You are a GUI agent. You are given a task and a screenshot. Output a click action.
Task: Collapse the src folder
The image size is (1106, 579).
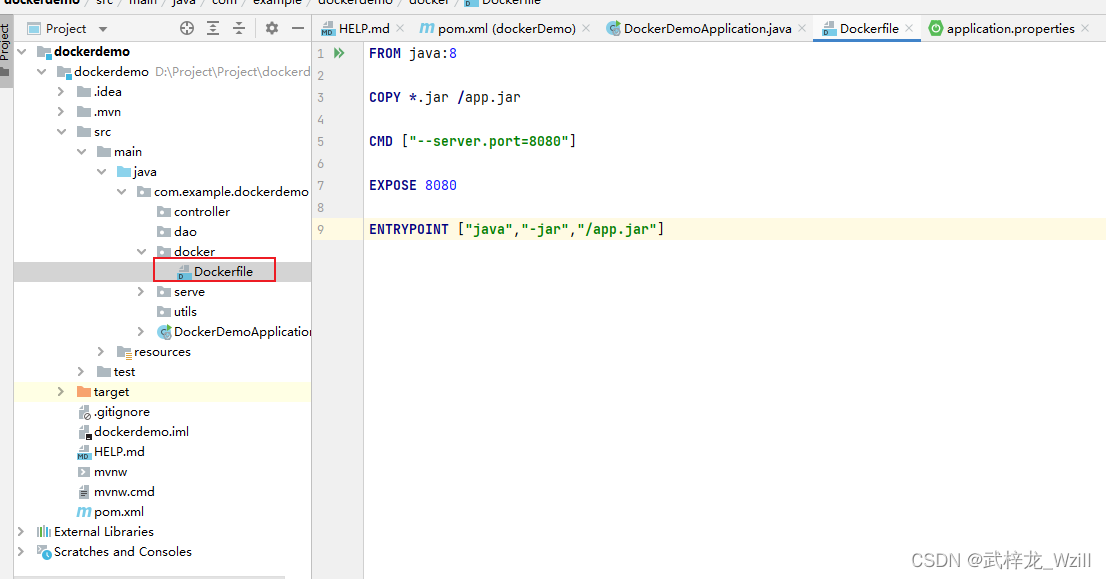click(x=61, y=132)
